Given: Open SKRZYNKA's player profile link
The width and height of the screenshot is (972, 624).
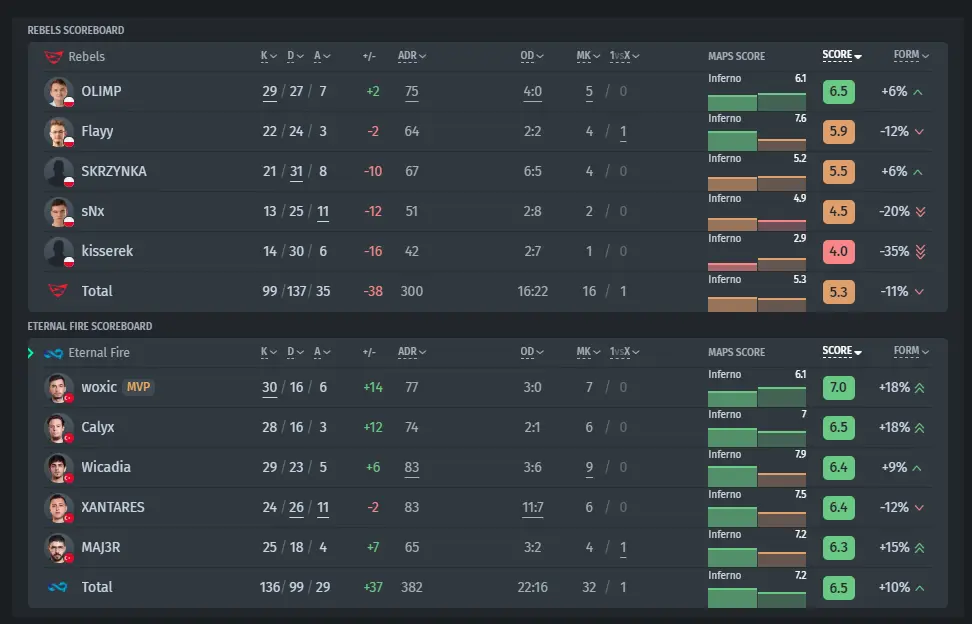Looking at the screenshot, I should (114, 172).
